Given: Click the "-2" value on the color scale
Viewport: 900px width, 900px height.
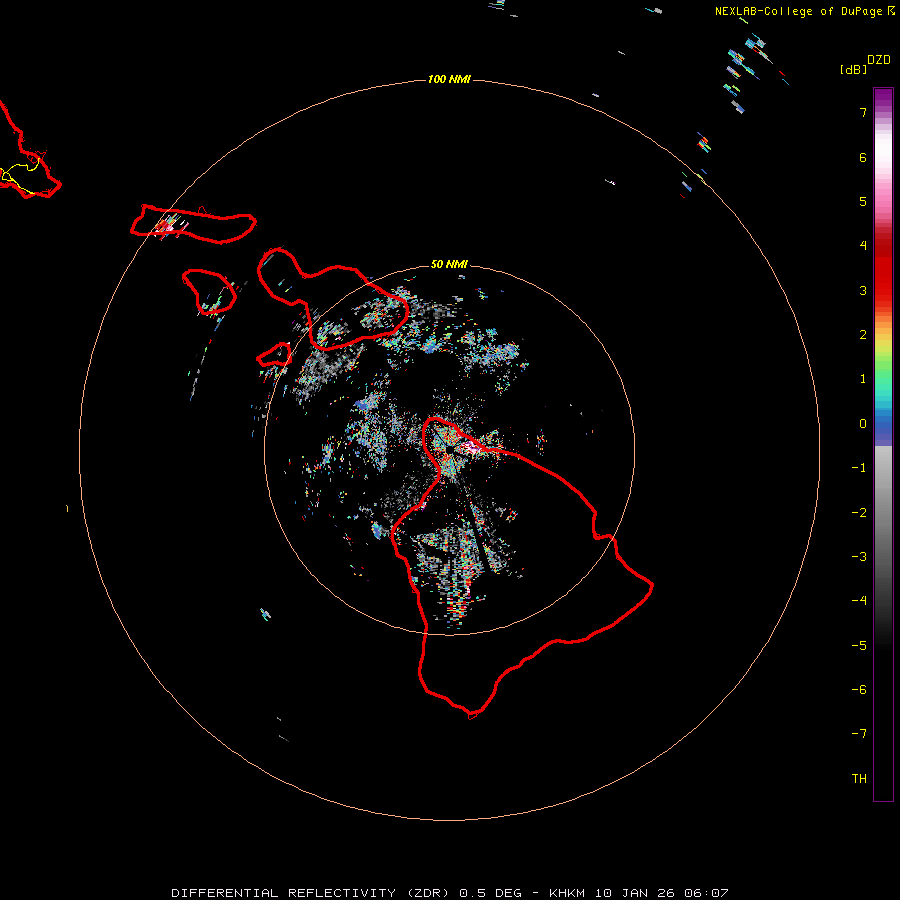Looking at the screenshot, I should coord(859,513).
